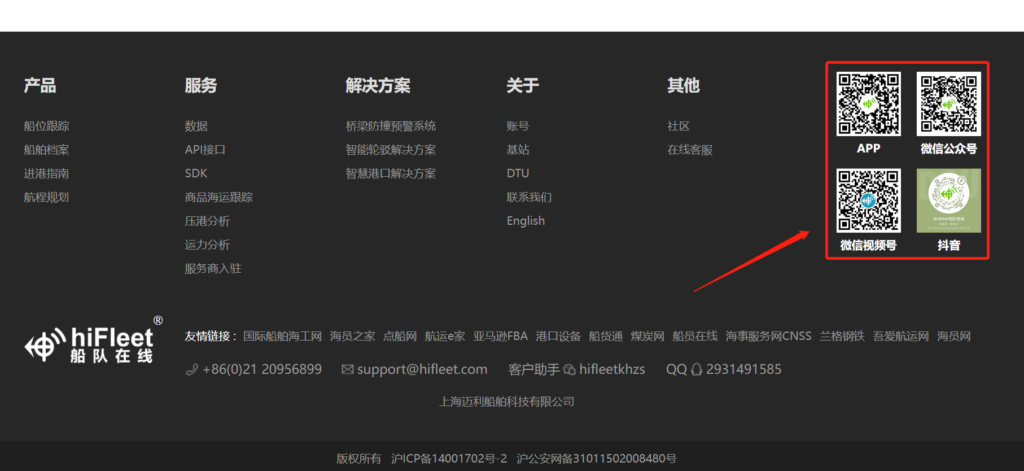Viewport: 1024px width, 471px height.
Task: Visit 煤炭网 friend link
Action: tap(647, 336)
